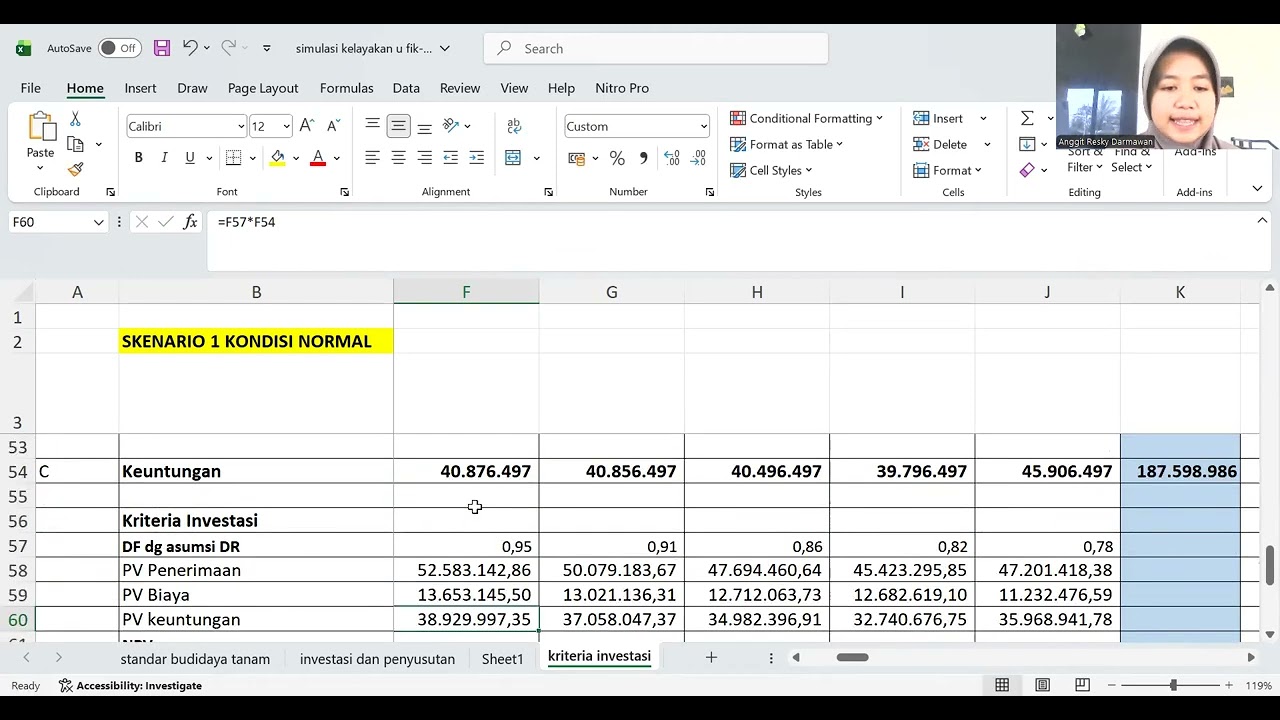Switch to the Insert tab

pyautogui.click(x=140, y=88)
